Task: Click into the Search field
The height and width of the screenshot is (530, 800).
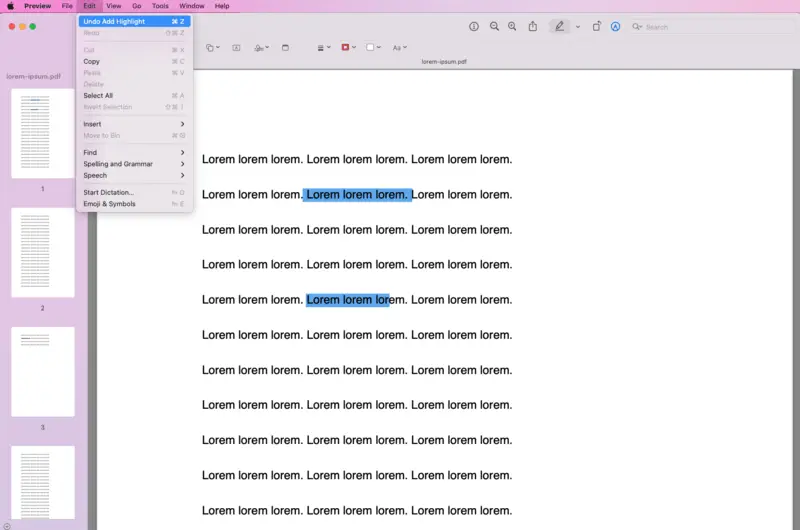Action: pyautogui.click(x=714, y=27)
